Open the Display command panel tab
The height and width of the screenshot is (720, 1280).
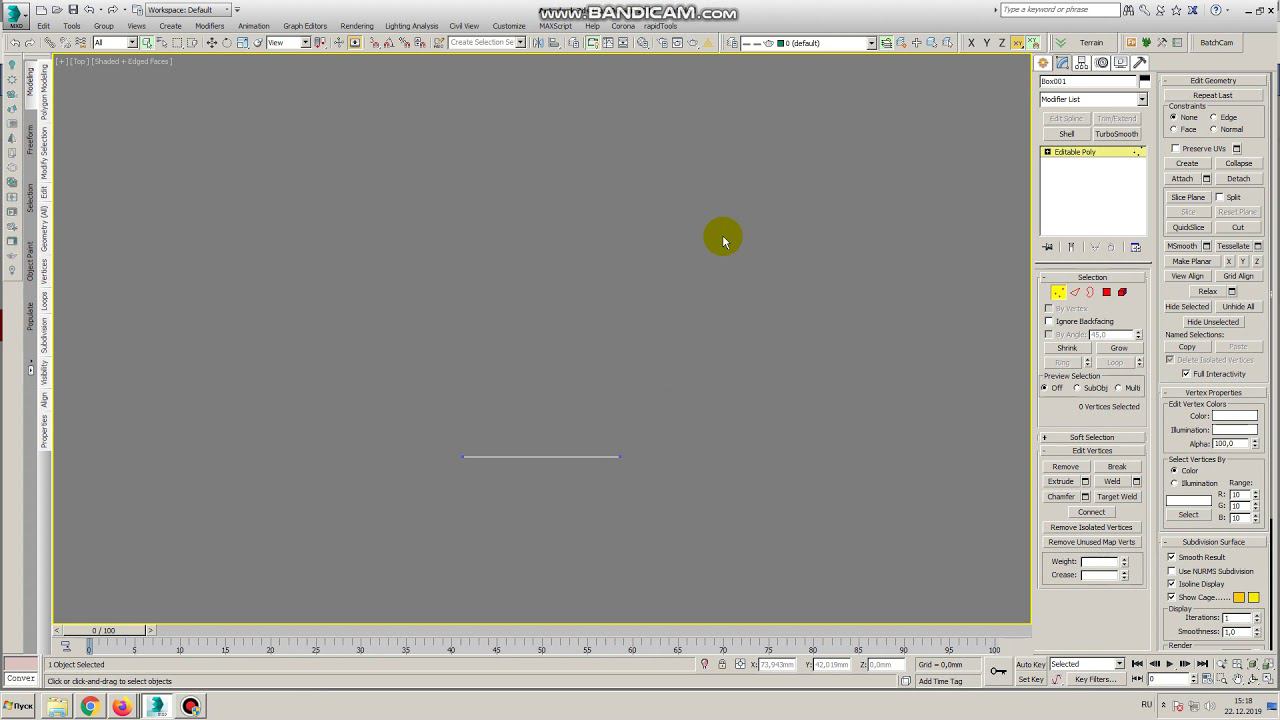[x=1120, y=63]
